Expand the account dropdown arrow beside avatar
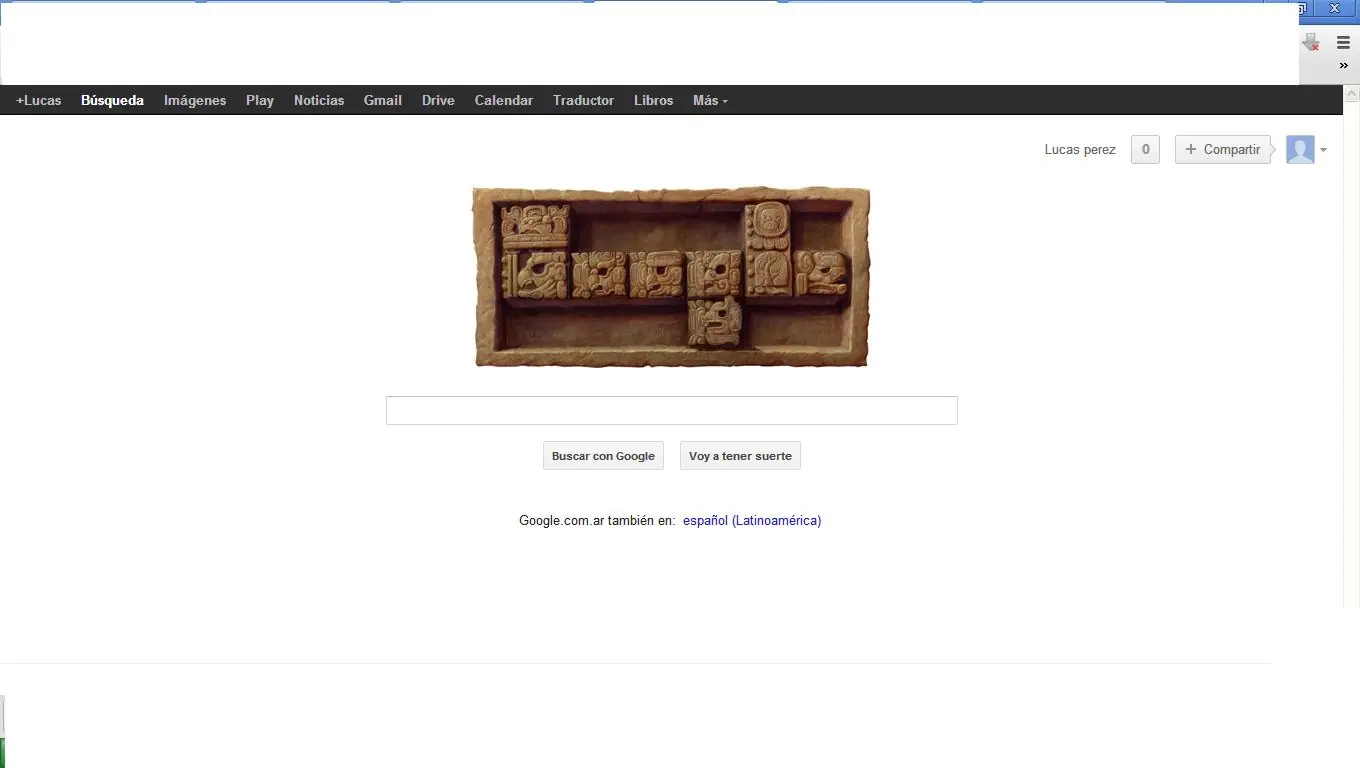Image resolution: width=1360 pixels, height=768 pixels. tap(1323, 150)
